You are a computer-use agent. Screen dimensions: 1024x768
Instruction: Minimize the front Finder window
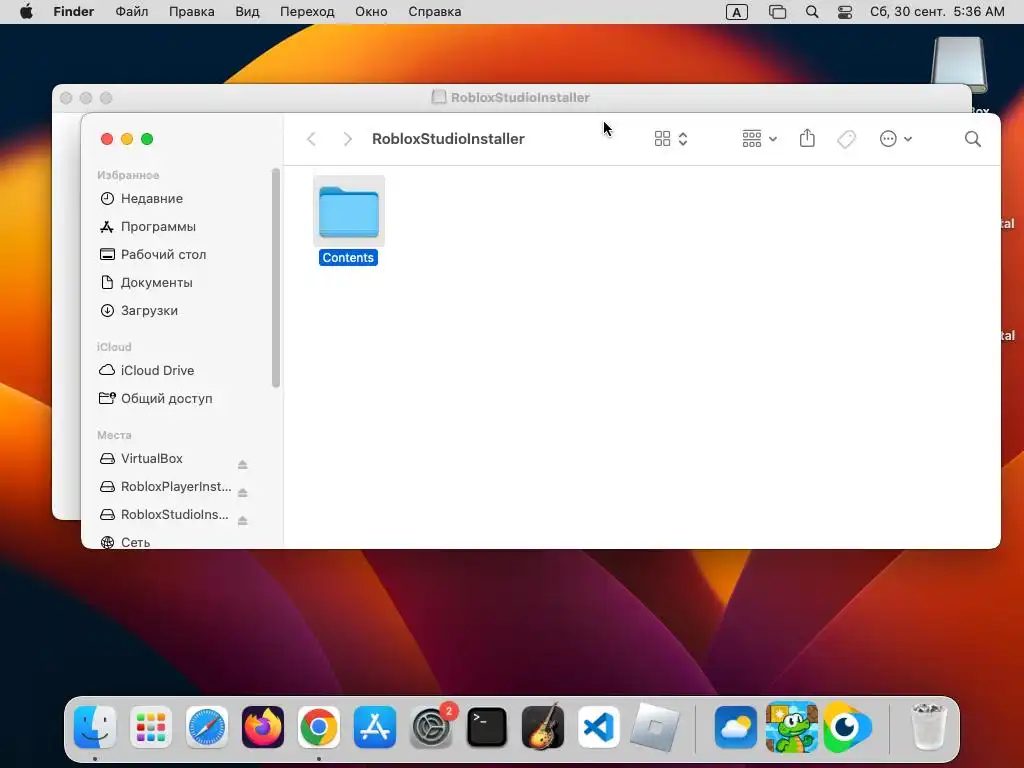pyautogui.click(x=127, y=138)
